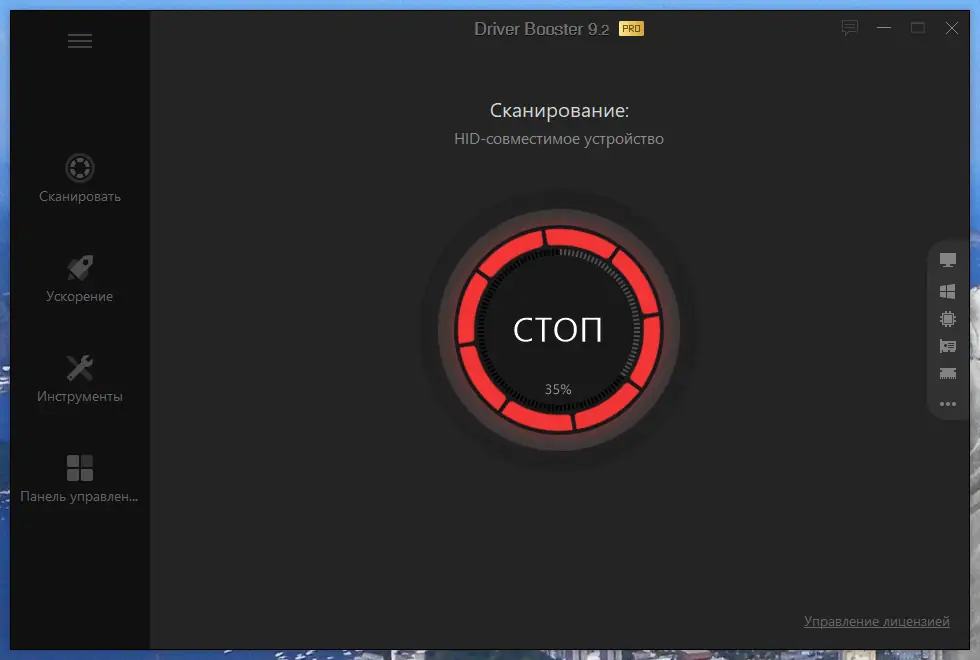
Task: View RAM details with memory icon
Action: coord(946,375)
